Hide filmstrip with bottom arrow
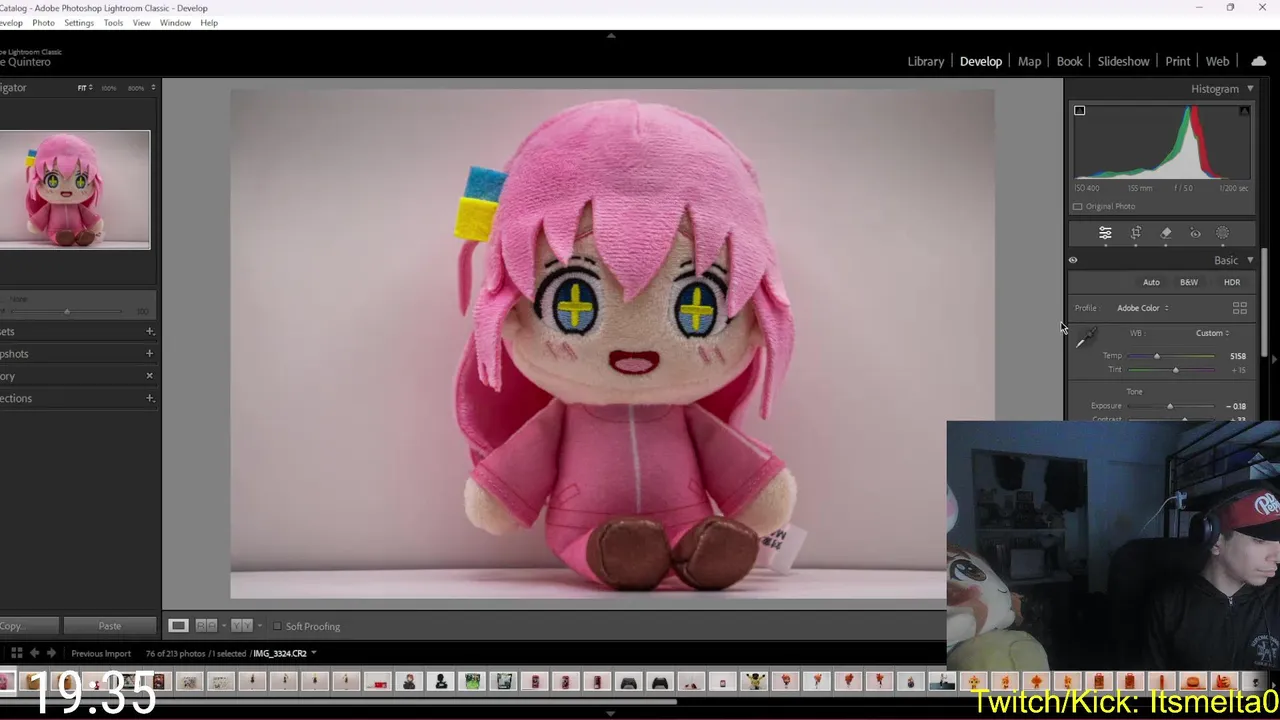 click(x=611, y=714)
